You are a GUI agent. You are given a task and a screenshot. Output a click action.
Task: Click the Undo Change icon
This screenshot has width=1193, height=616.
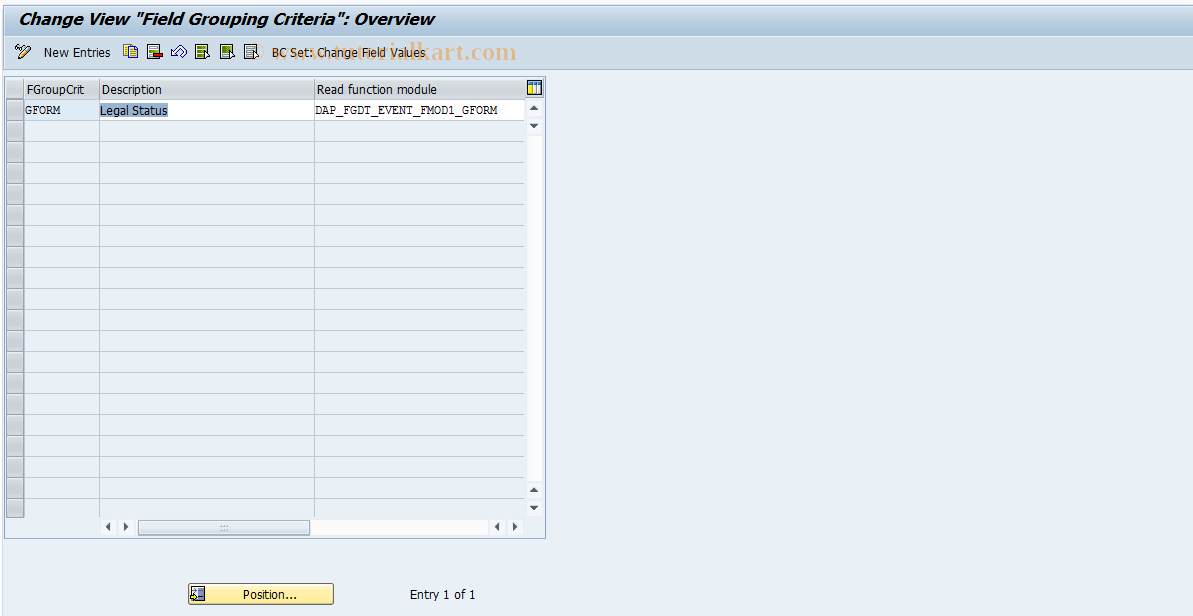click(x=179, y=52)
